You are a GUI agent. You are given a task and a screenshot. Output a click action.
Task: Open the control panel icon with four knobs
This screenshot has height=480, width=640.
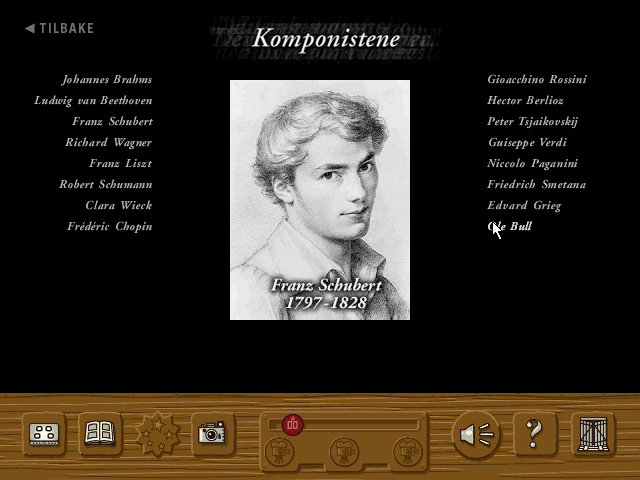coord(44,434)
